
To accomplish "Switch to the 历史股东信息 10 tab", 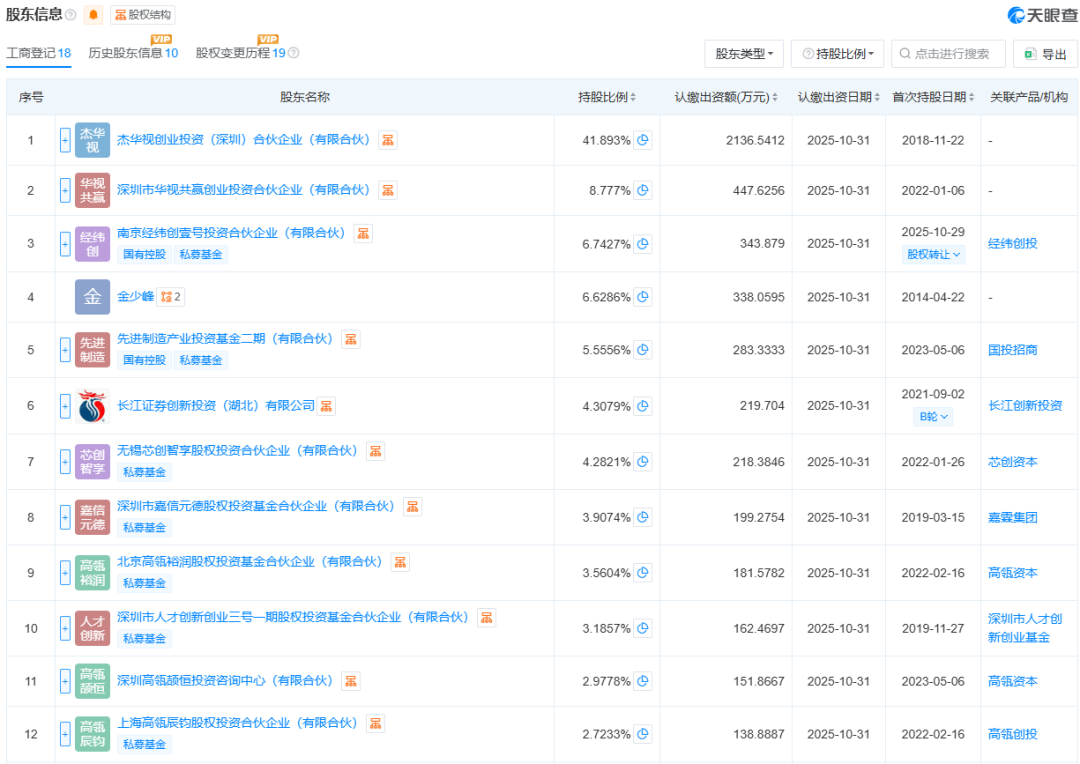I will (x=133, y=53).
